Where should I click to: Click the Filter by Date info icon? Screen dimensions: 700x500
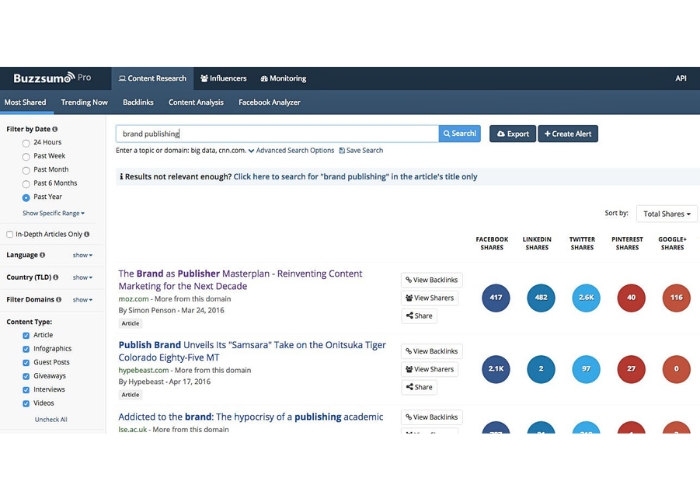pyautogui.click(x=55, y=129)
